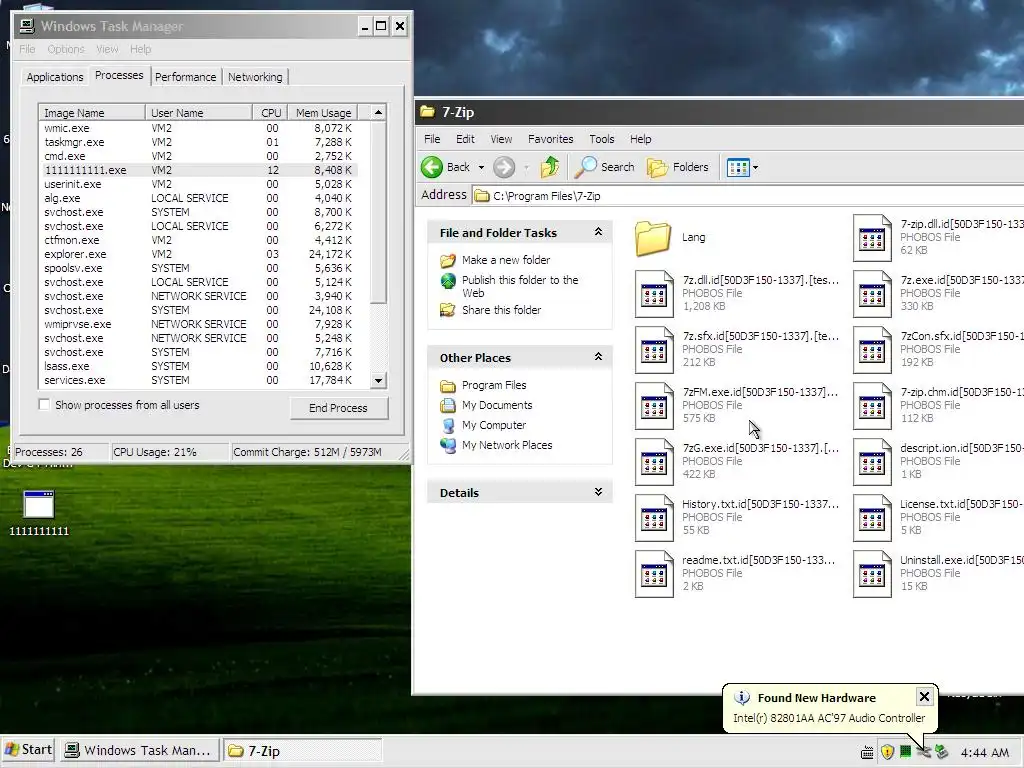Select the readme.txt.id PHOBOS file icon
Image resolution: width=1024 pixels, height=768 pixels.
coord(654,575)
